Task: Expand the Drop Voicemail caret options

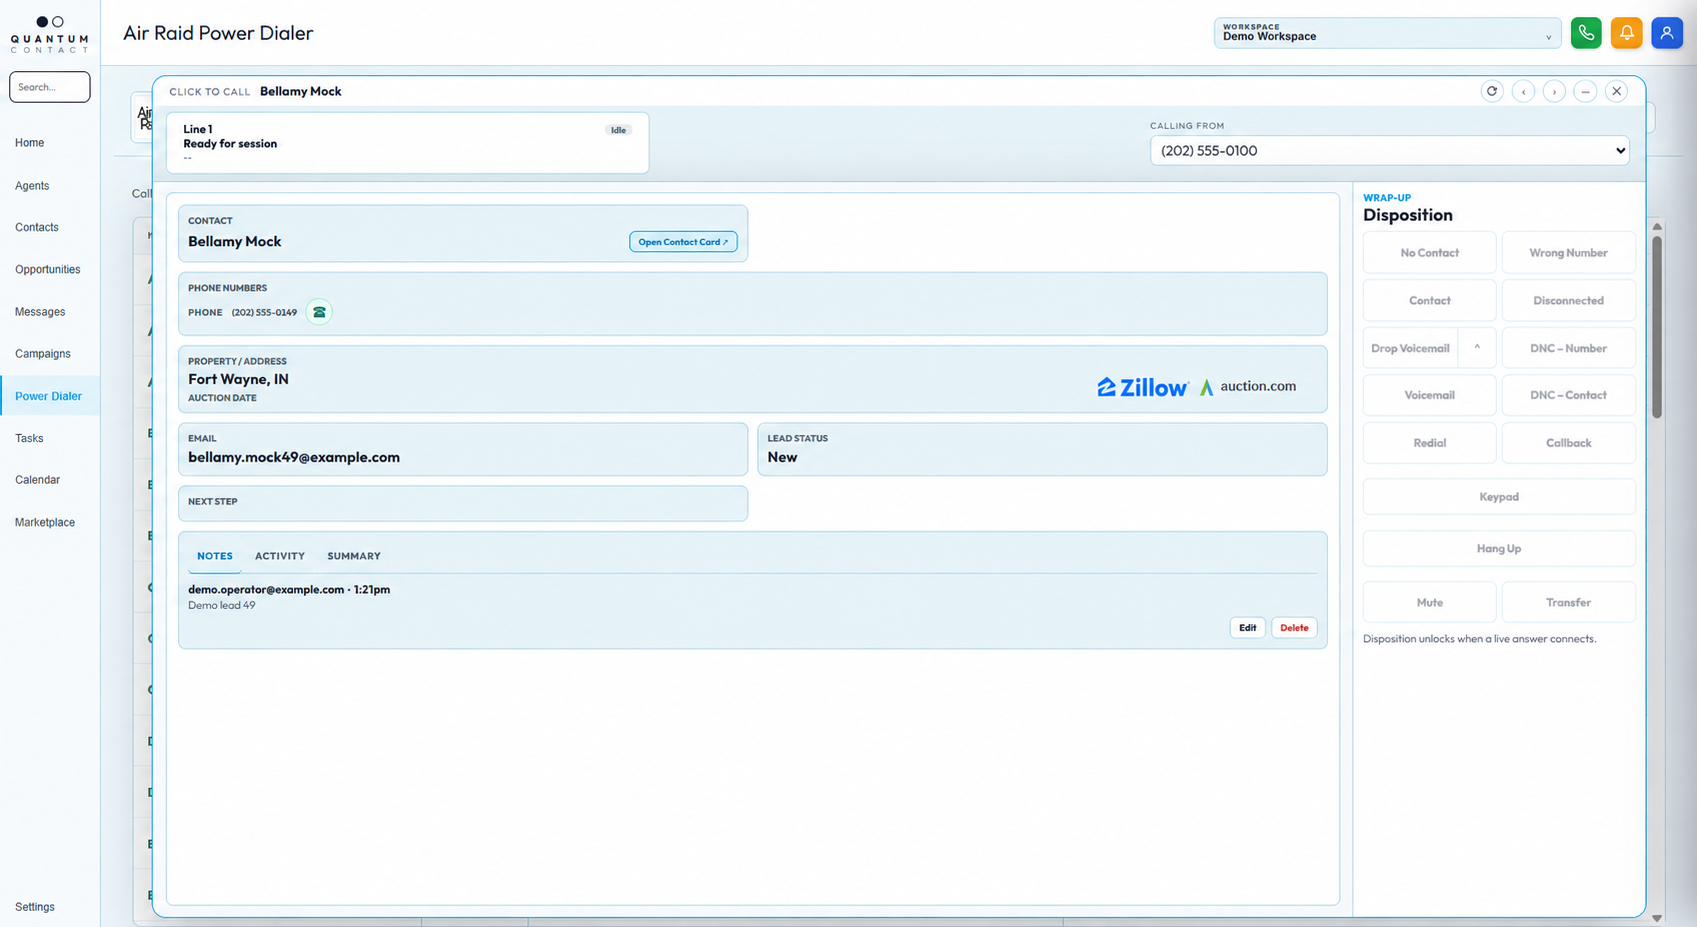Action: (x=1477, y=348)
